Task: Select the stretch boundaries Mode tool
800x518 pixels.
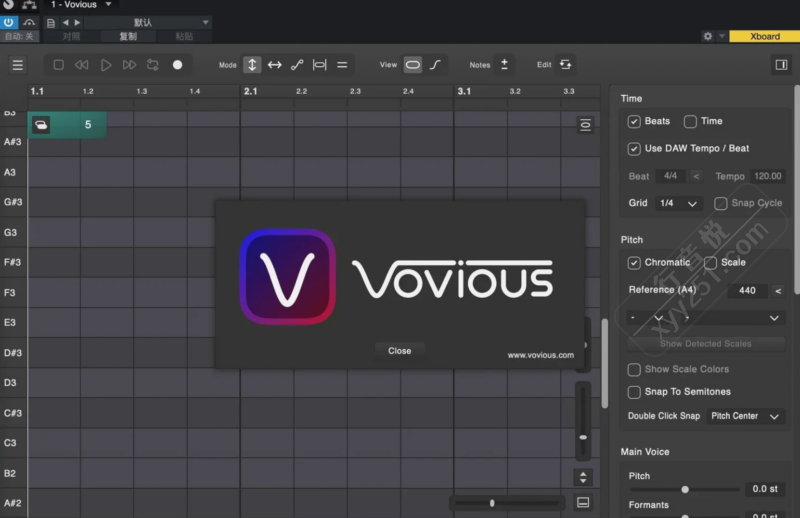Action: pos(319,65)
